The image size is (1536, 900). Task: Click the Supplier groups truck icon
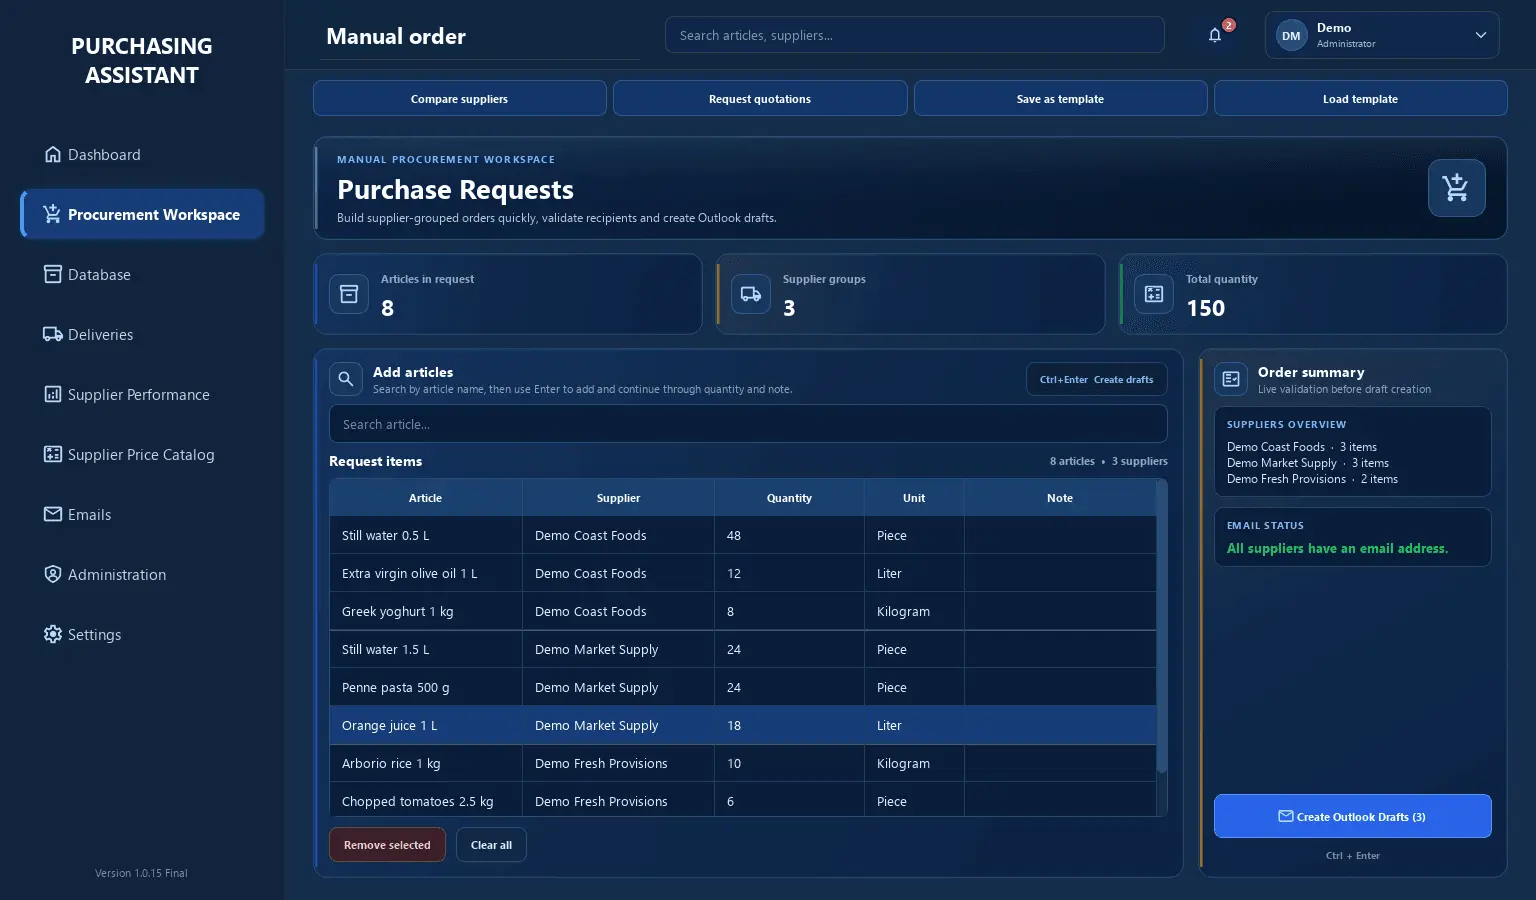[751, 294]
